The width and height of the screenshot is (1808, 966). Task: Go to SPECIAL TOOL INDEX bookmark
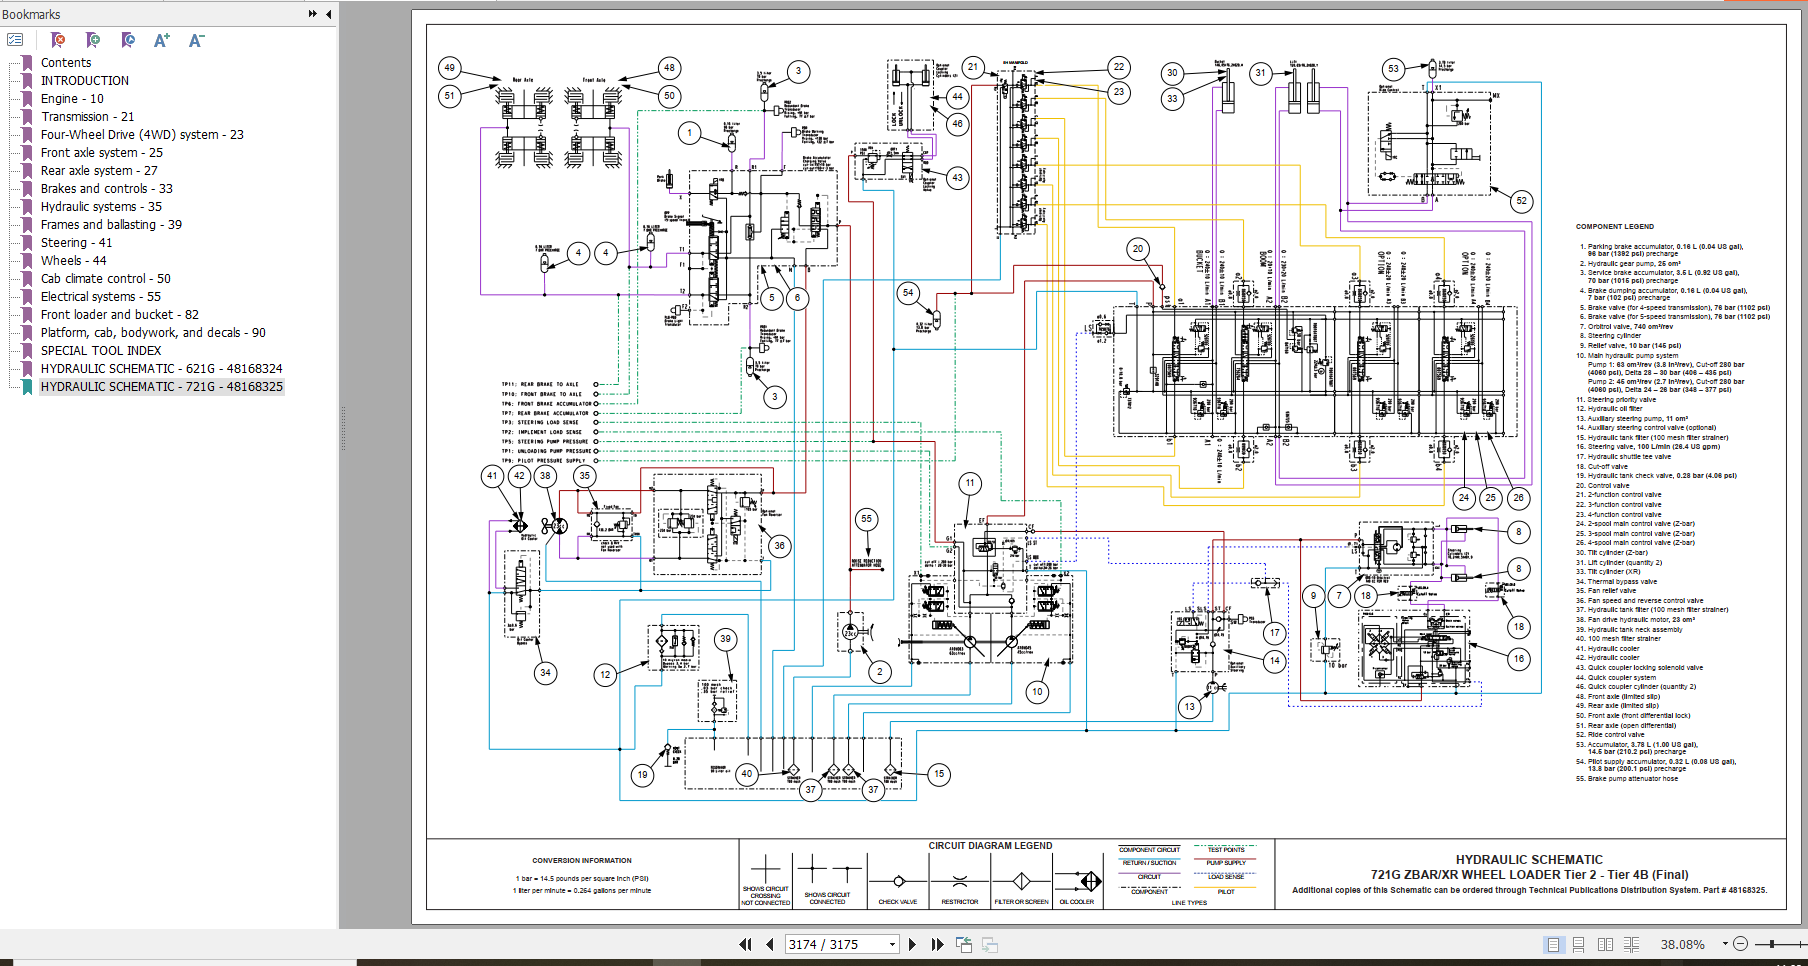click(x=101, y=351)
